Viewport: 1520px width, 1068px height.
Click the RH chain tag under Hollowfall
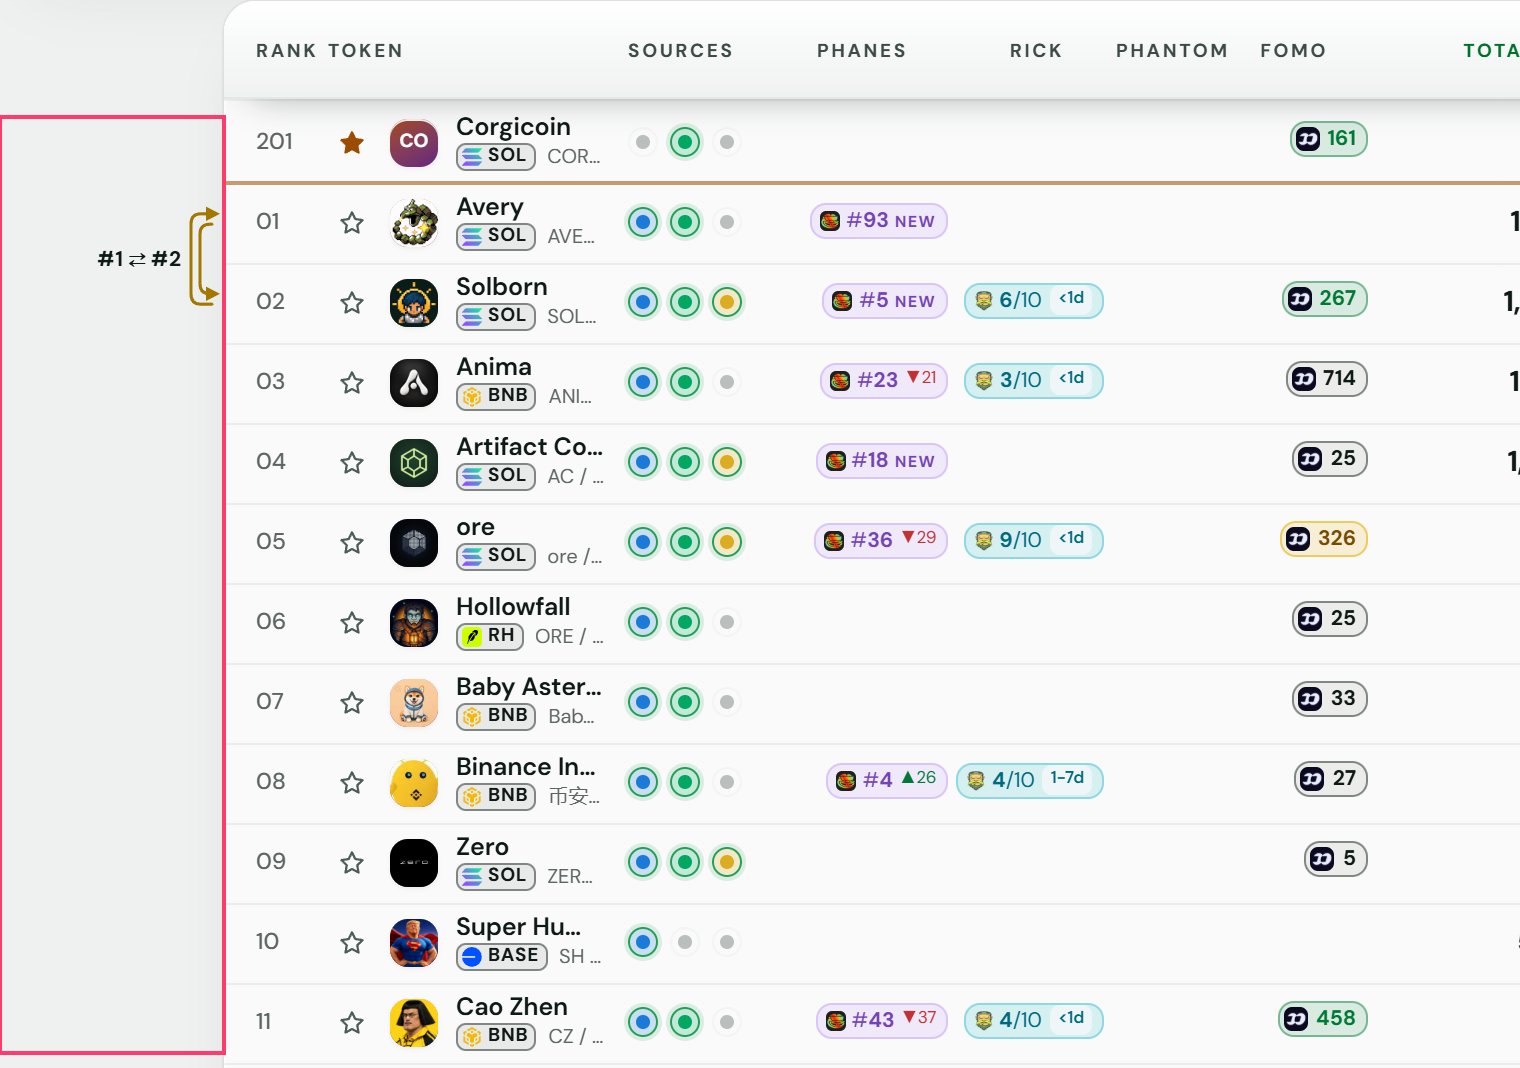490,636
